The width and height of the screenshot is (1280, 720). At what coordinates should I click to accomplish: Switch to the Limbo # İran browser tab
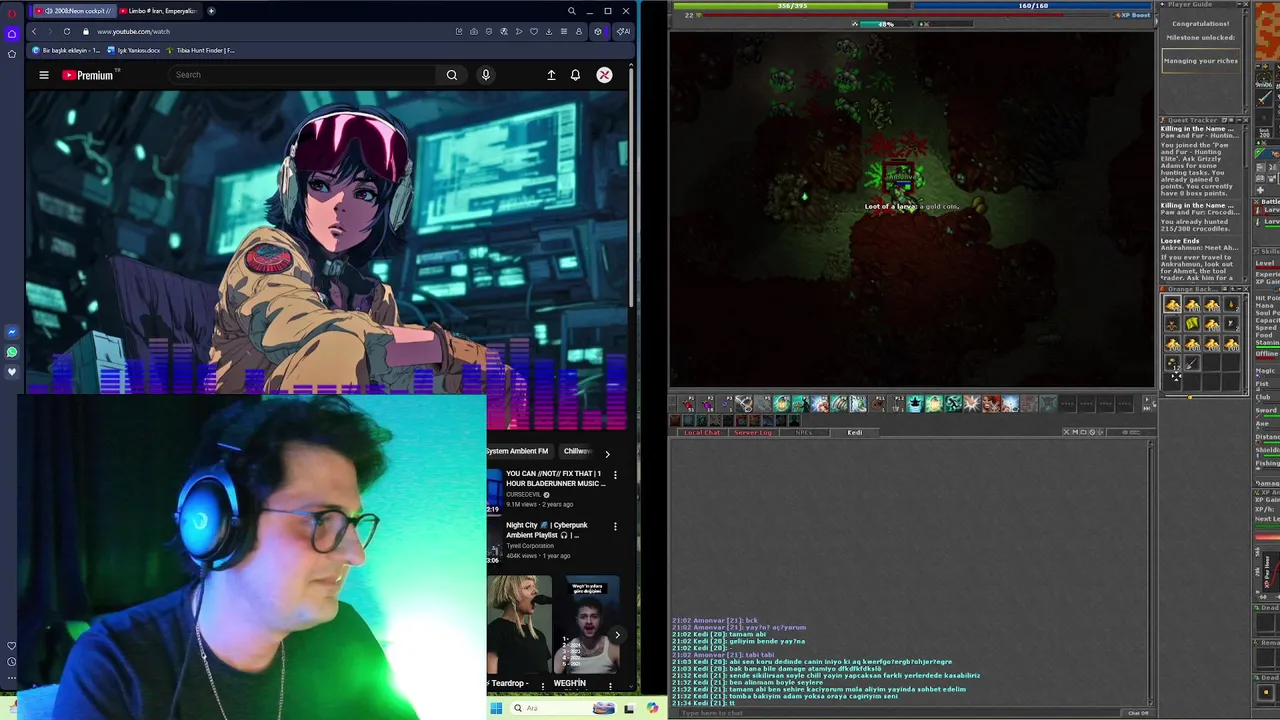[160, 11]
